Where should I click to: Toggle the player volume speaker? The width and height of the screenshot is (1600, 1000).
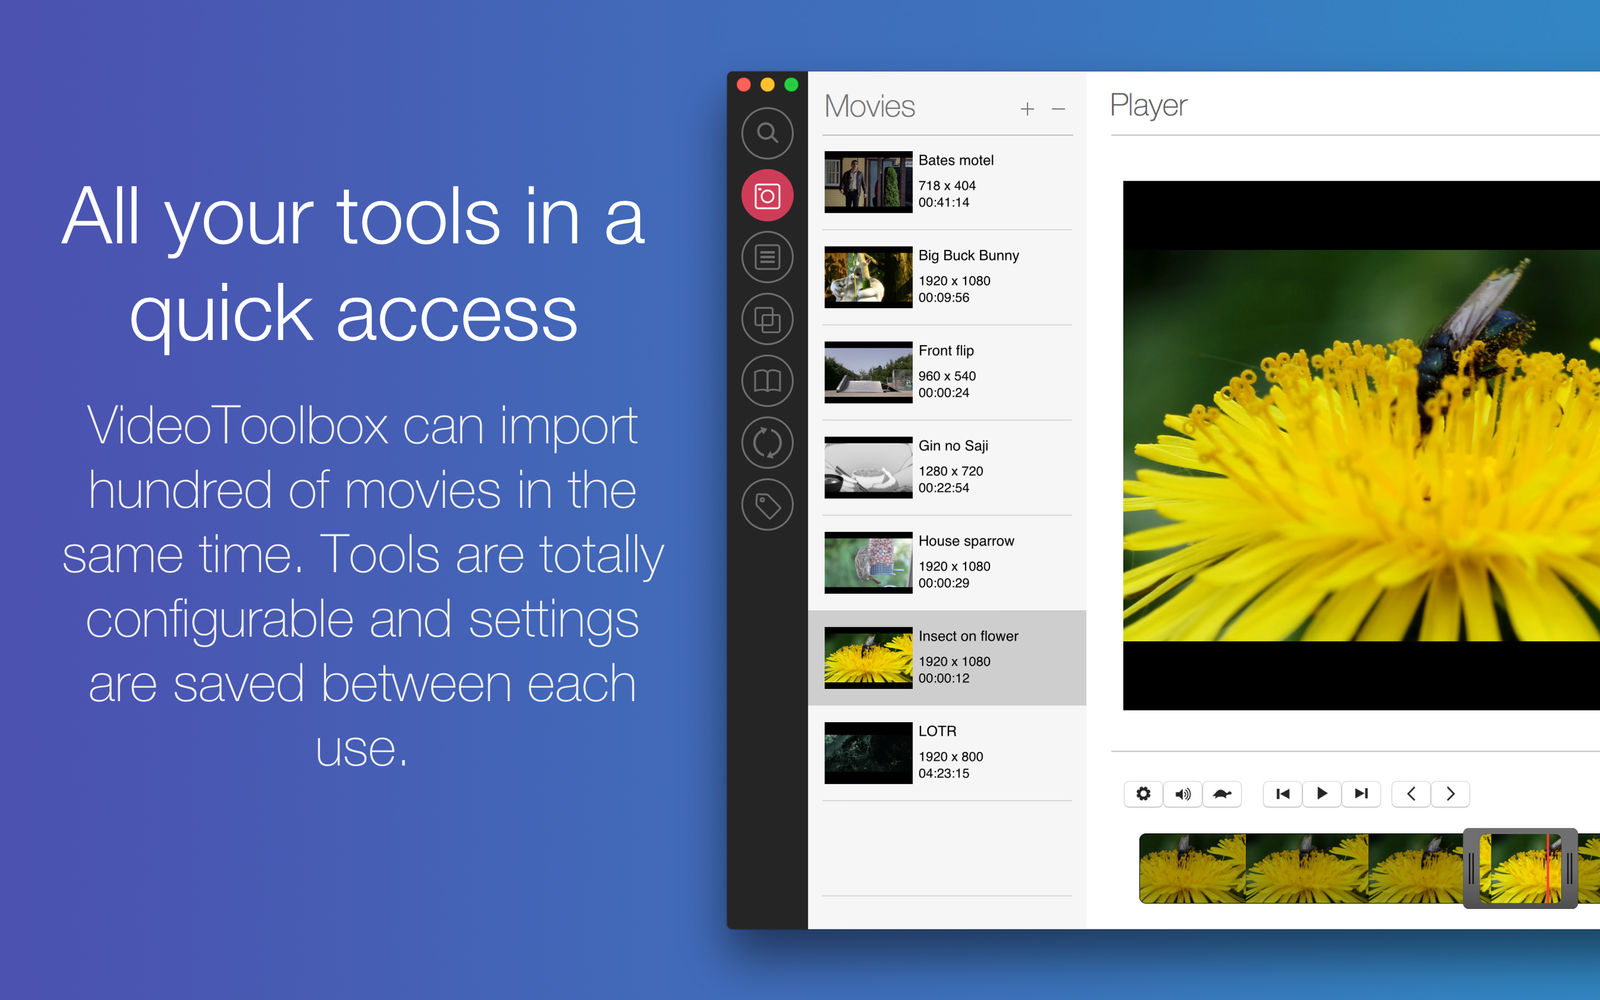pos(1183,794)
